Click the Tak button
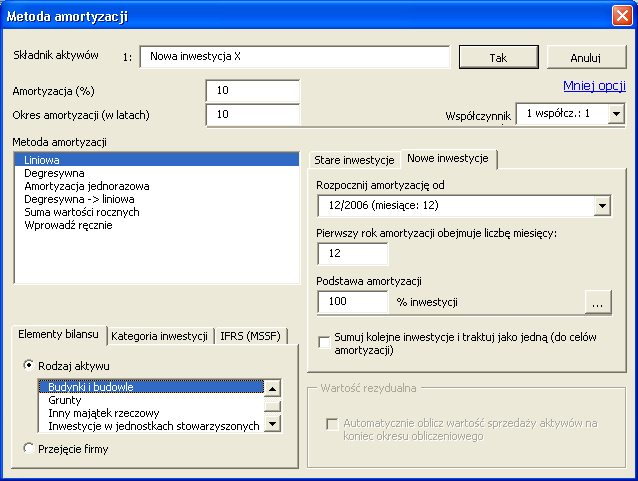 pos(498,57)
